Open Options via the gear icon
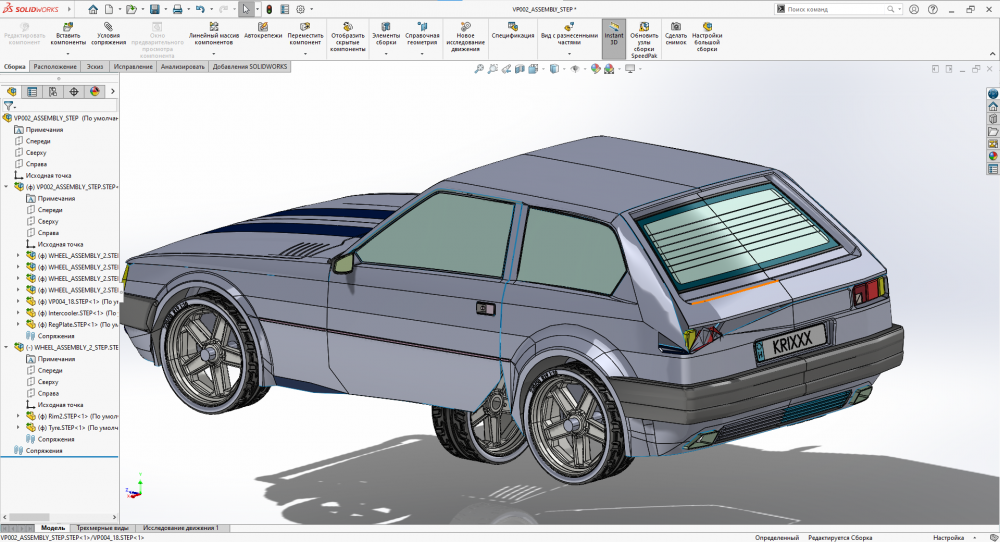This screenshot has height=542, width=1000. click(301, 9)
